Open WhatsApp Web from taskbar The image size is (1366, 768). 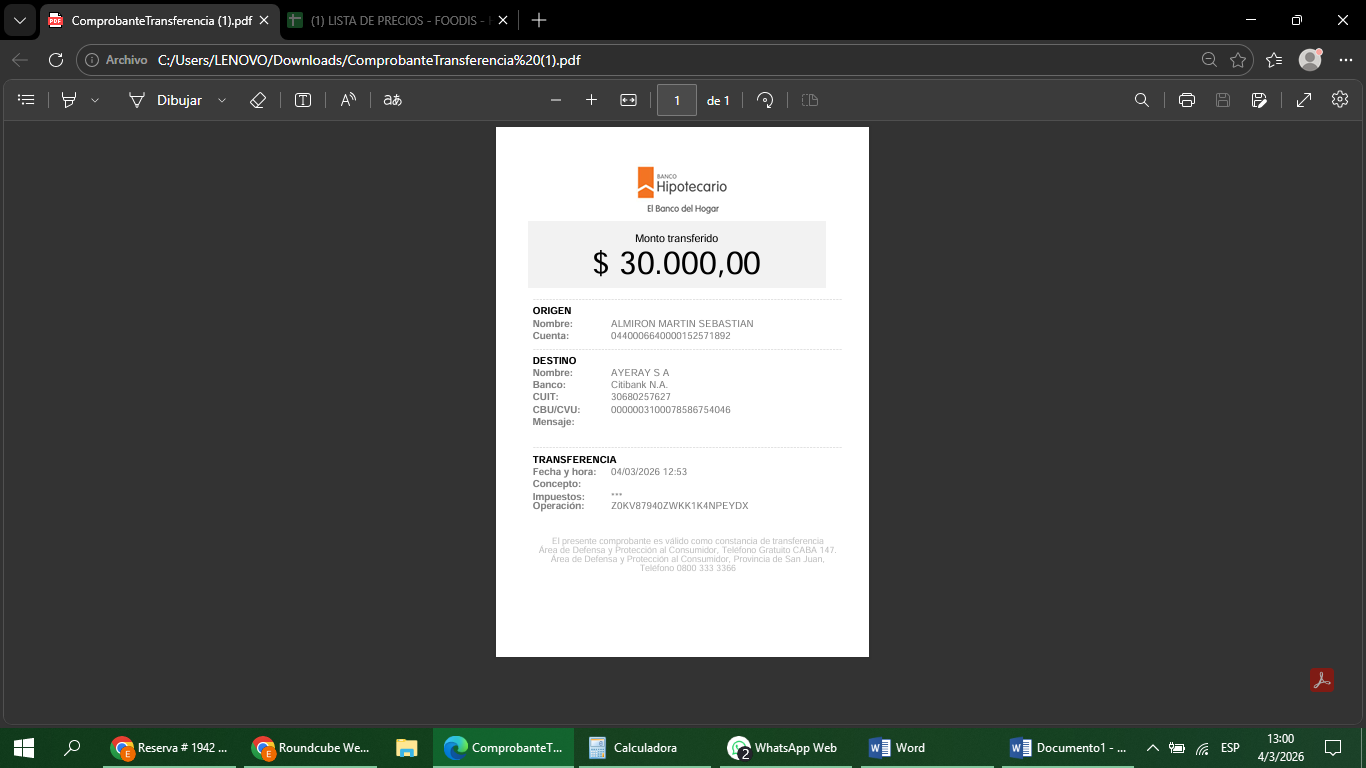point(783,747)
